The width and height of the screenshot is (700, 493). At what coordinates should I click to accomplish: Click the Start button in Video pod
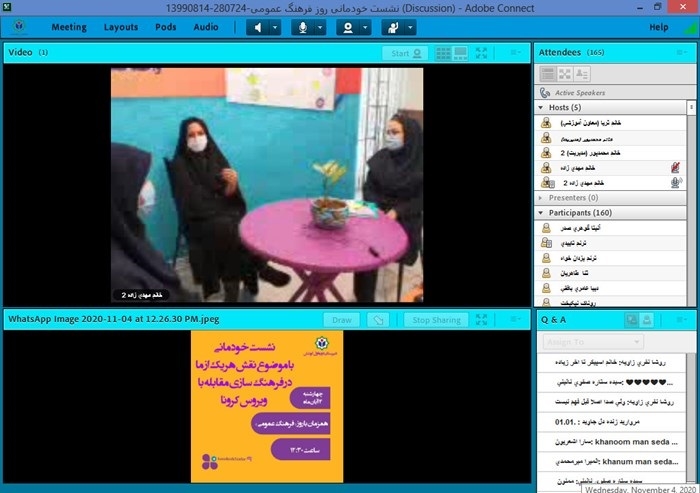405,53
